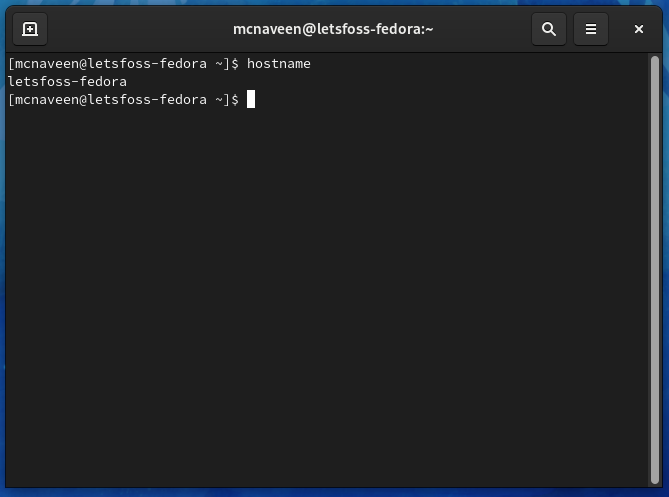Viewport: 669px width, 497px height.
Task: Click the magnifier search icon
Action: pos(549,29)
